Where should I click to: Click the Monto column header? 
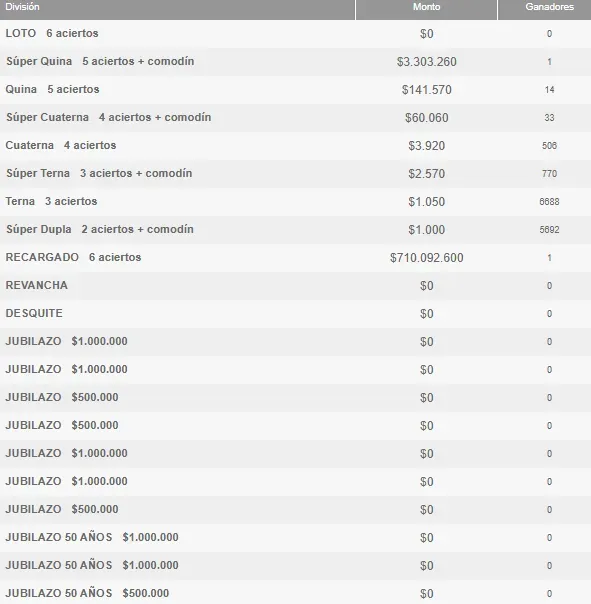pos(426,7)
